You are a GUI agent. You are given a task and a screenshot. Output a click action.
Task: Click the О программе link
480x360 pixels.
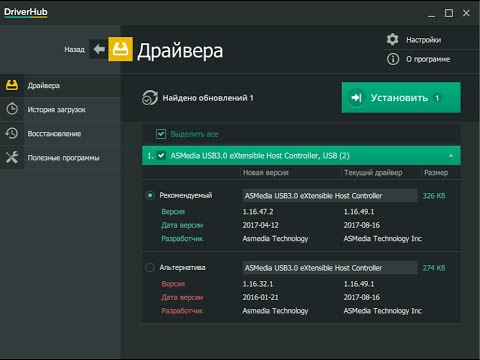[x=428, y=59]
